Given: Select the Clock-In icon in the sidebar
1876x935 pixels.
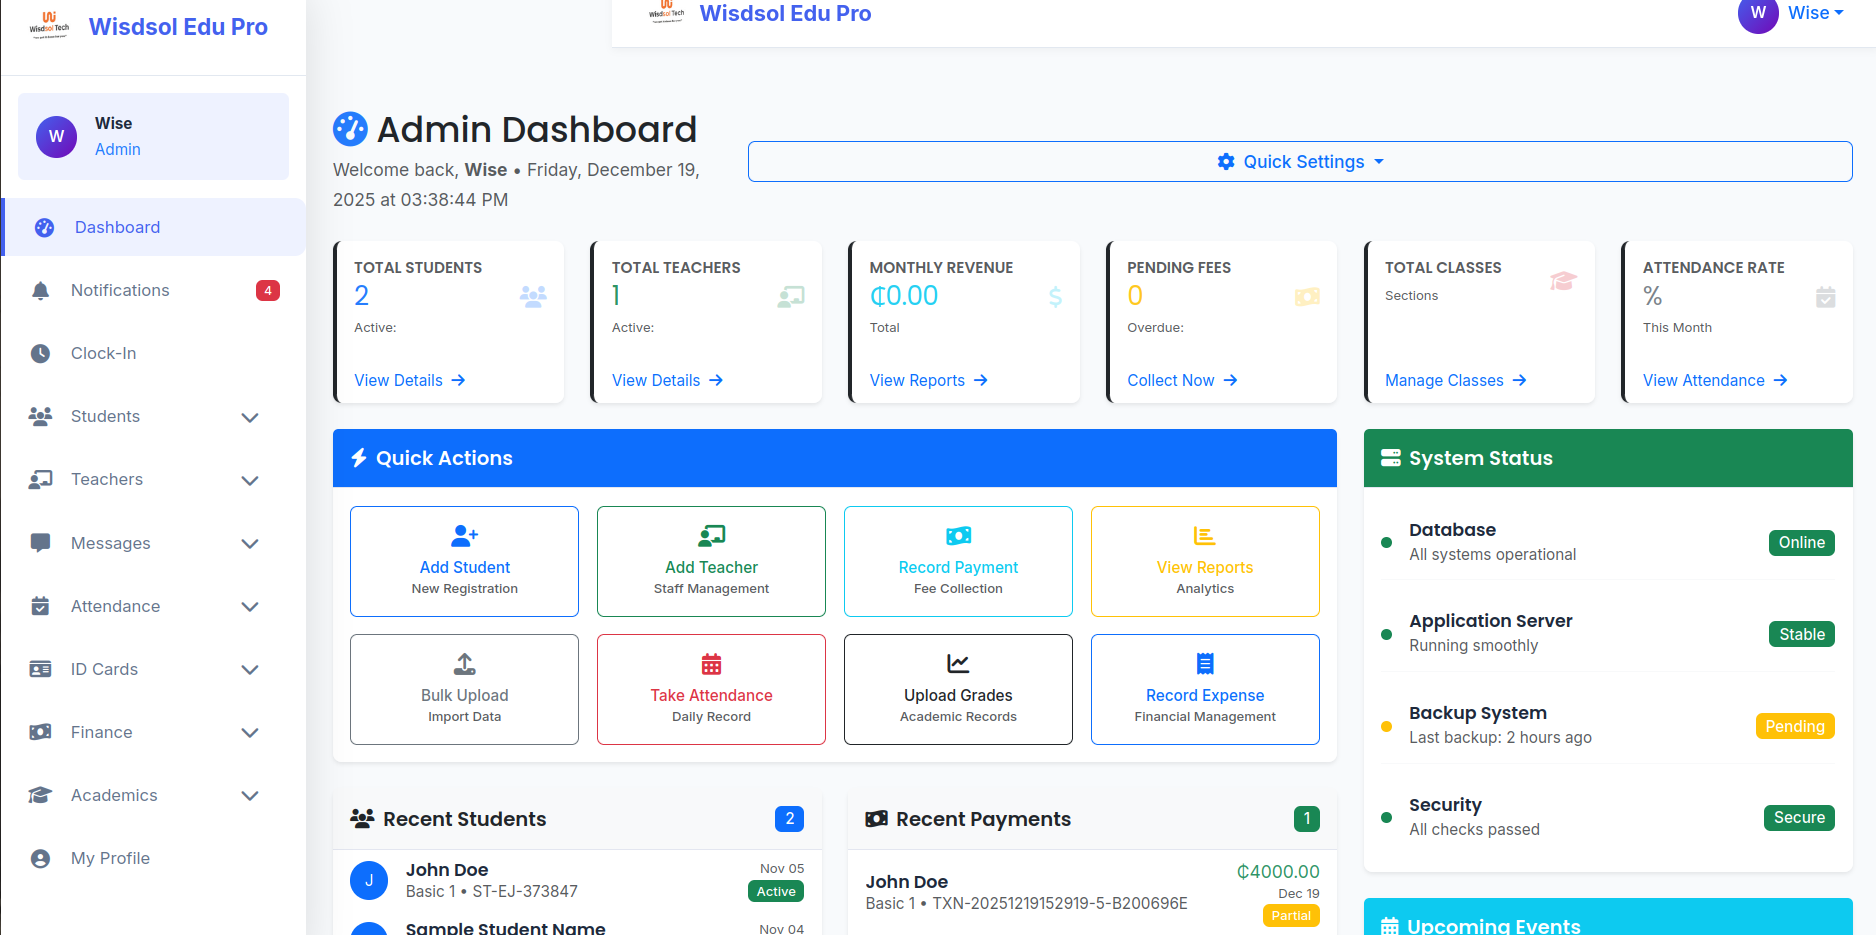Looking at the screenshot, I should pos(40,353).
